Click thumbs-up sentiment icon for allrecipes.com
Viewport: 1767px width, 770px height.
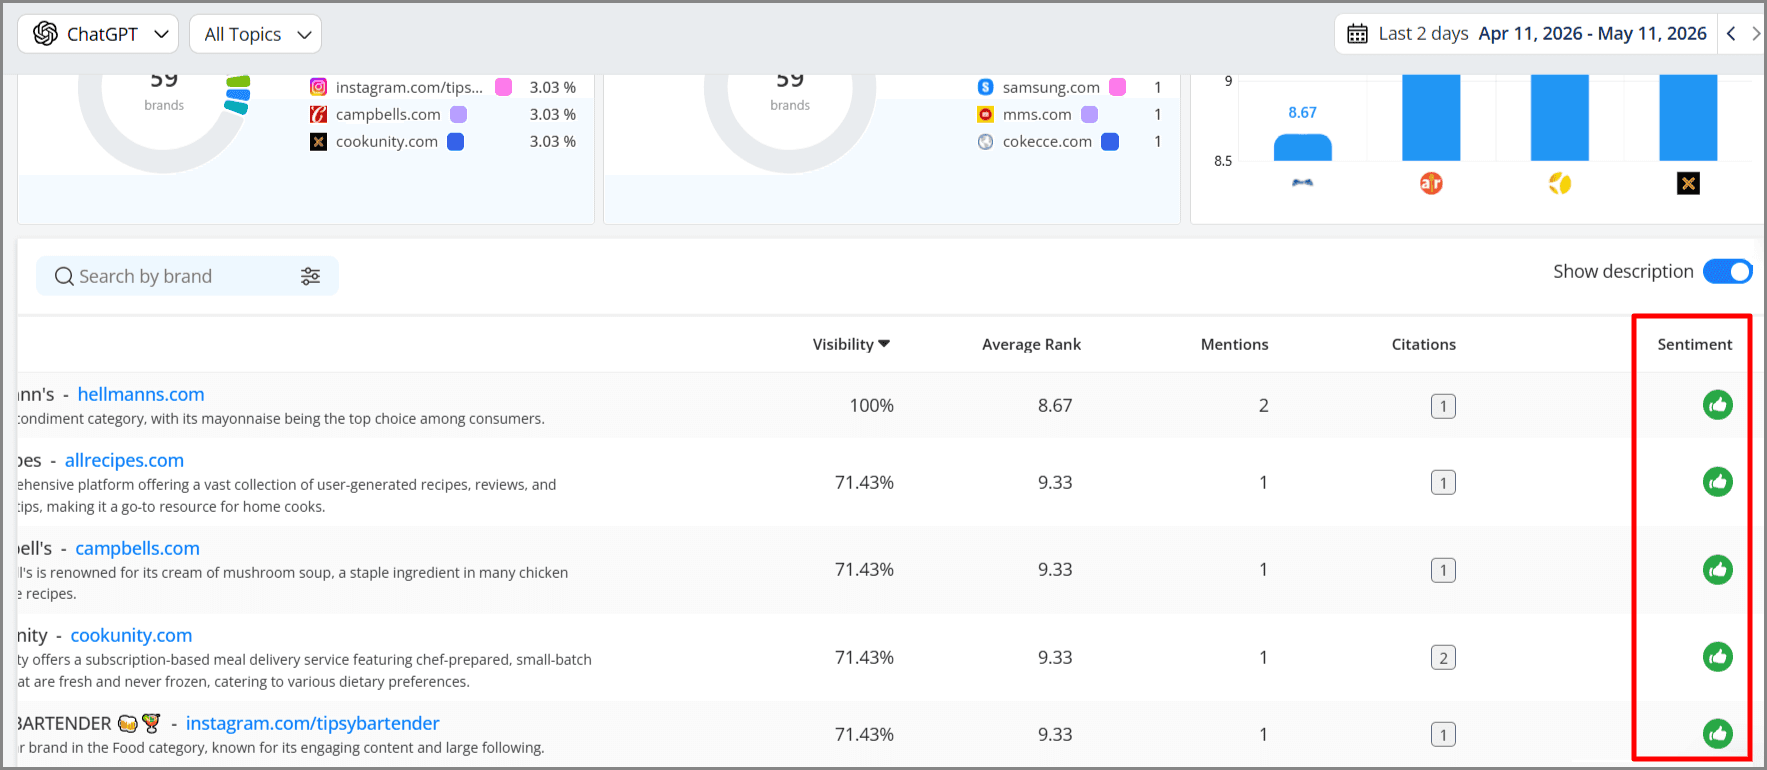1718,482
